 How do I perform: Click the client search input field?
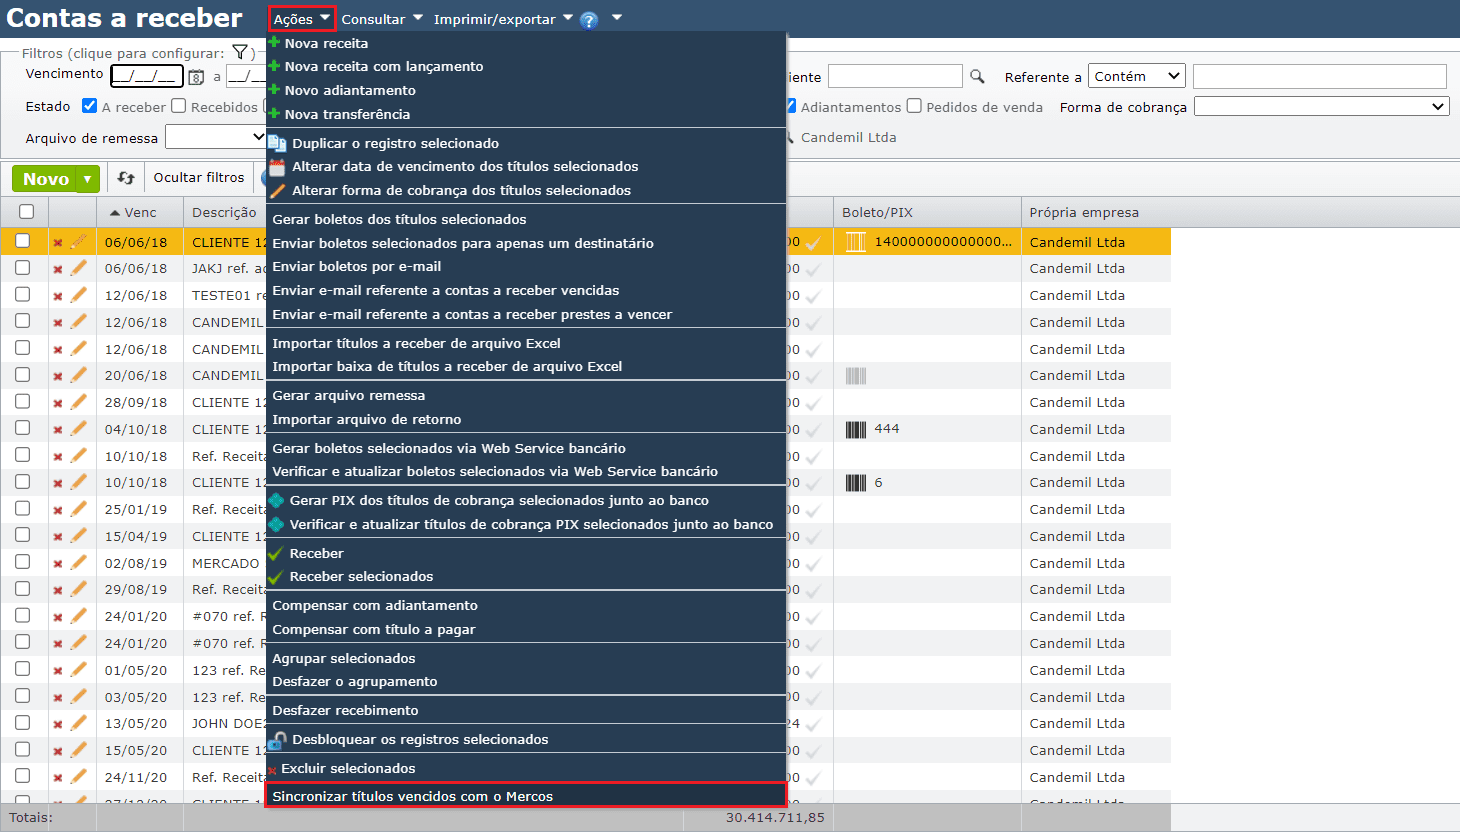(895, 76)
